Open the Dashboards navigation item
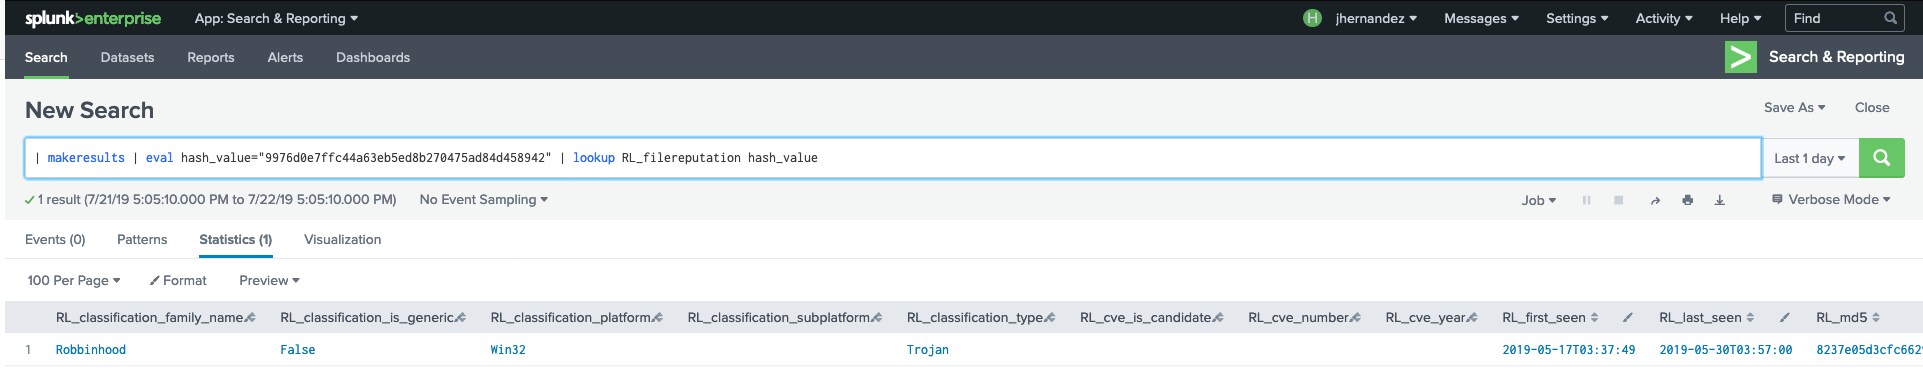Screen dimensions: 1923x376 373,58
